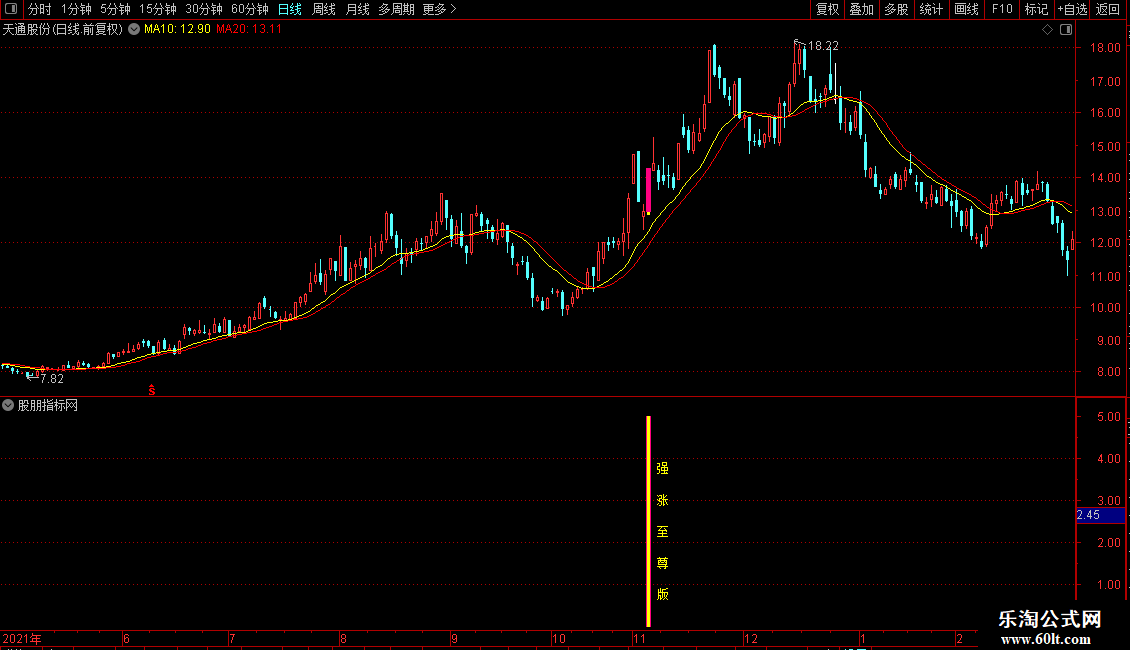Open F10 company info
The width and height of the screenshot is (1130, 650).
pos(1002,9)
